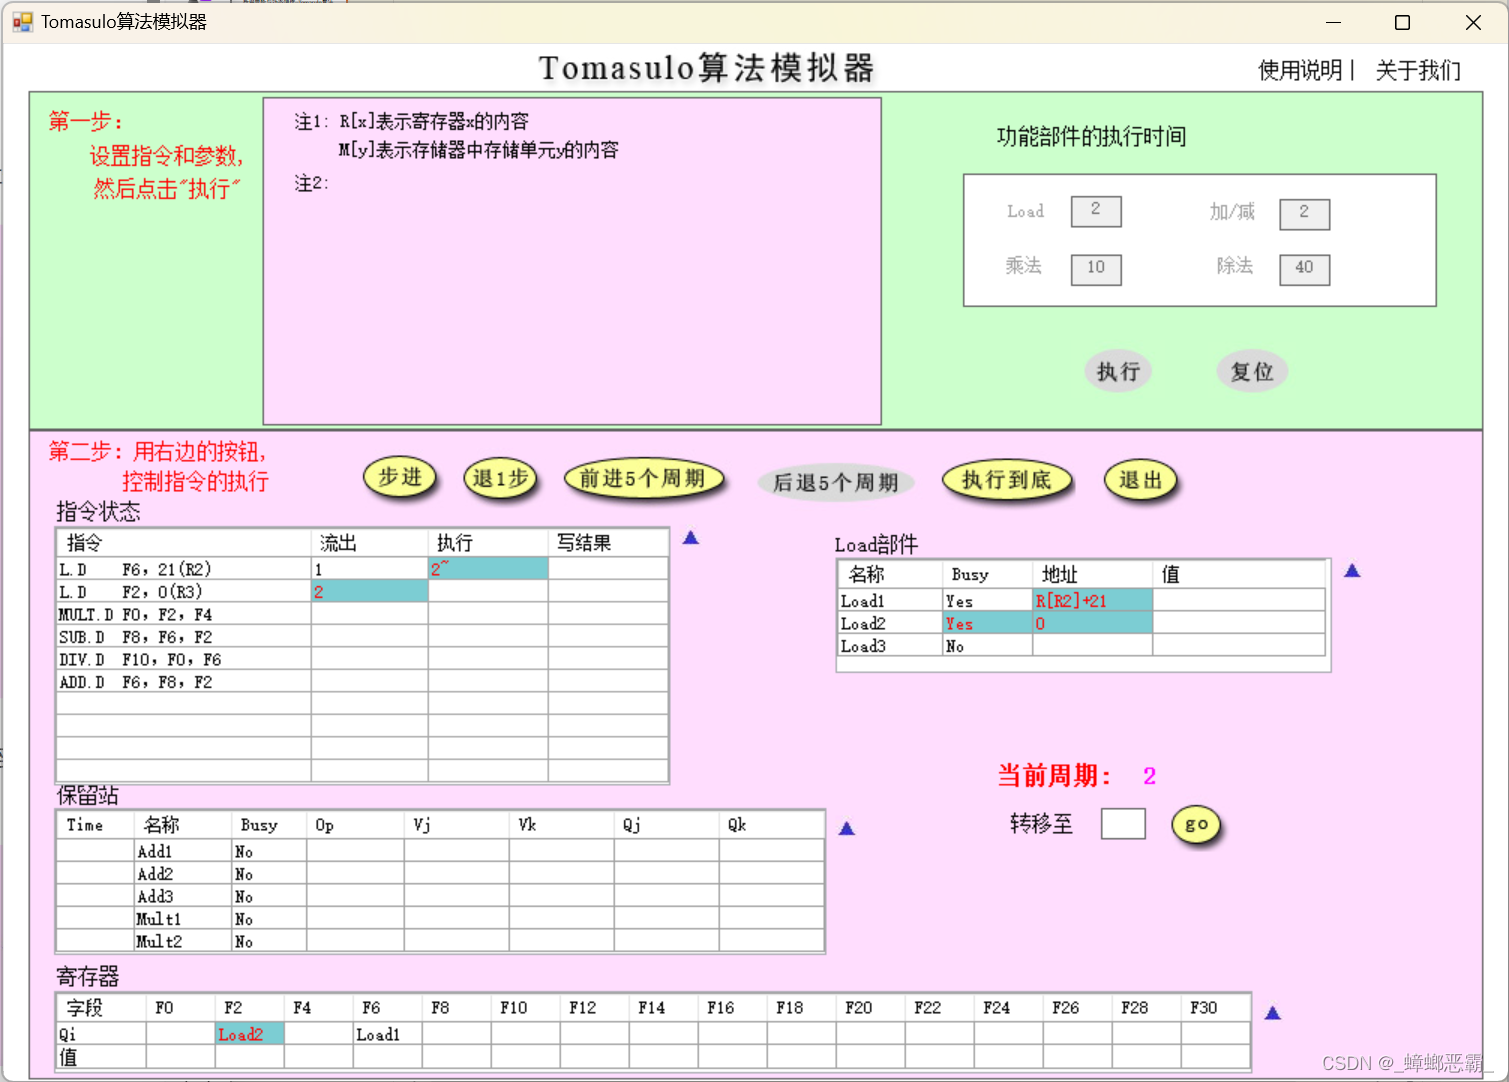Click the Load1 row name cell

tap(889, 601)
